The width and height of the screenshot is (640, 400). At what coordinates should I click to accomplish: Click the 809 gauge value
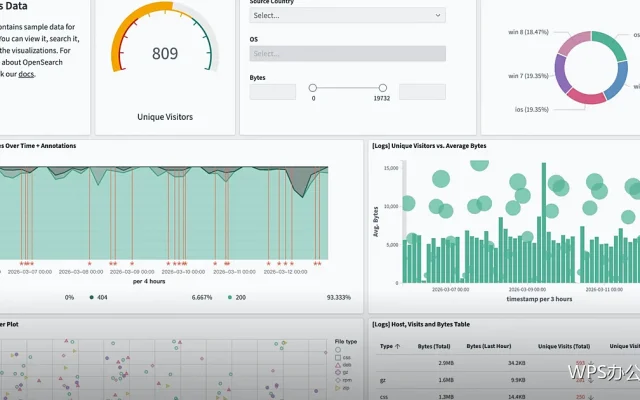[x=165, y=53]
